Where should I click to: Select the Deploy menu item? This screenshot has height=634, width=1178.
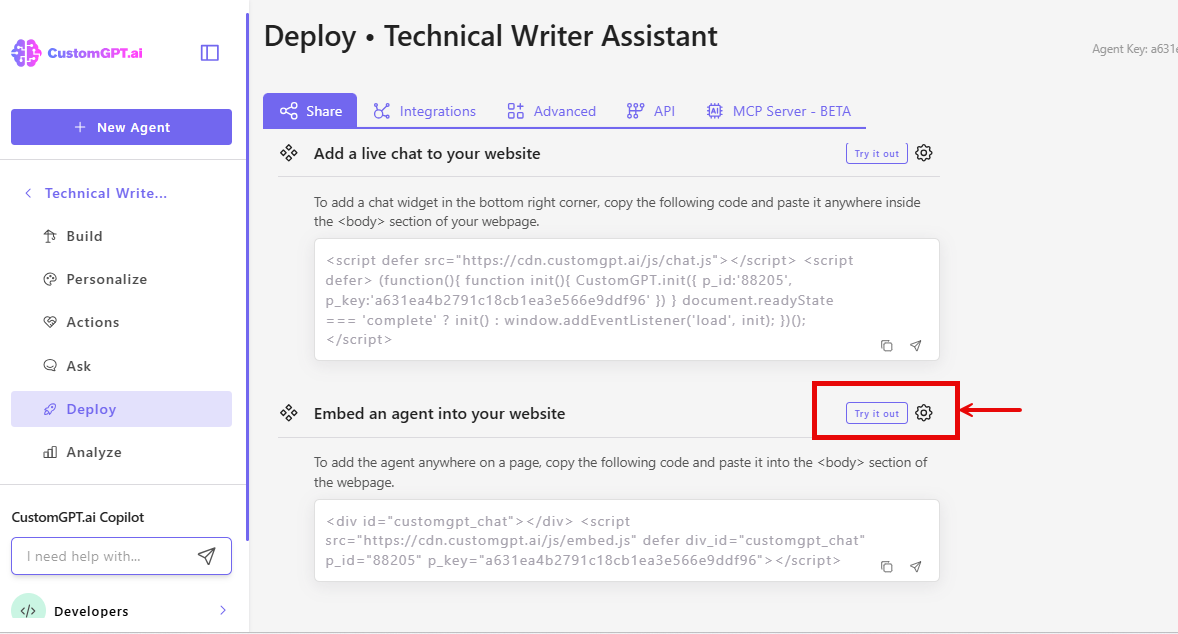[x=121, y=409]
